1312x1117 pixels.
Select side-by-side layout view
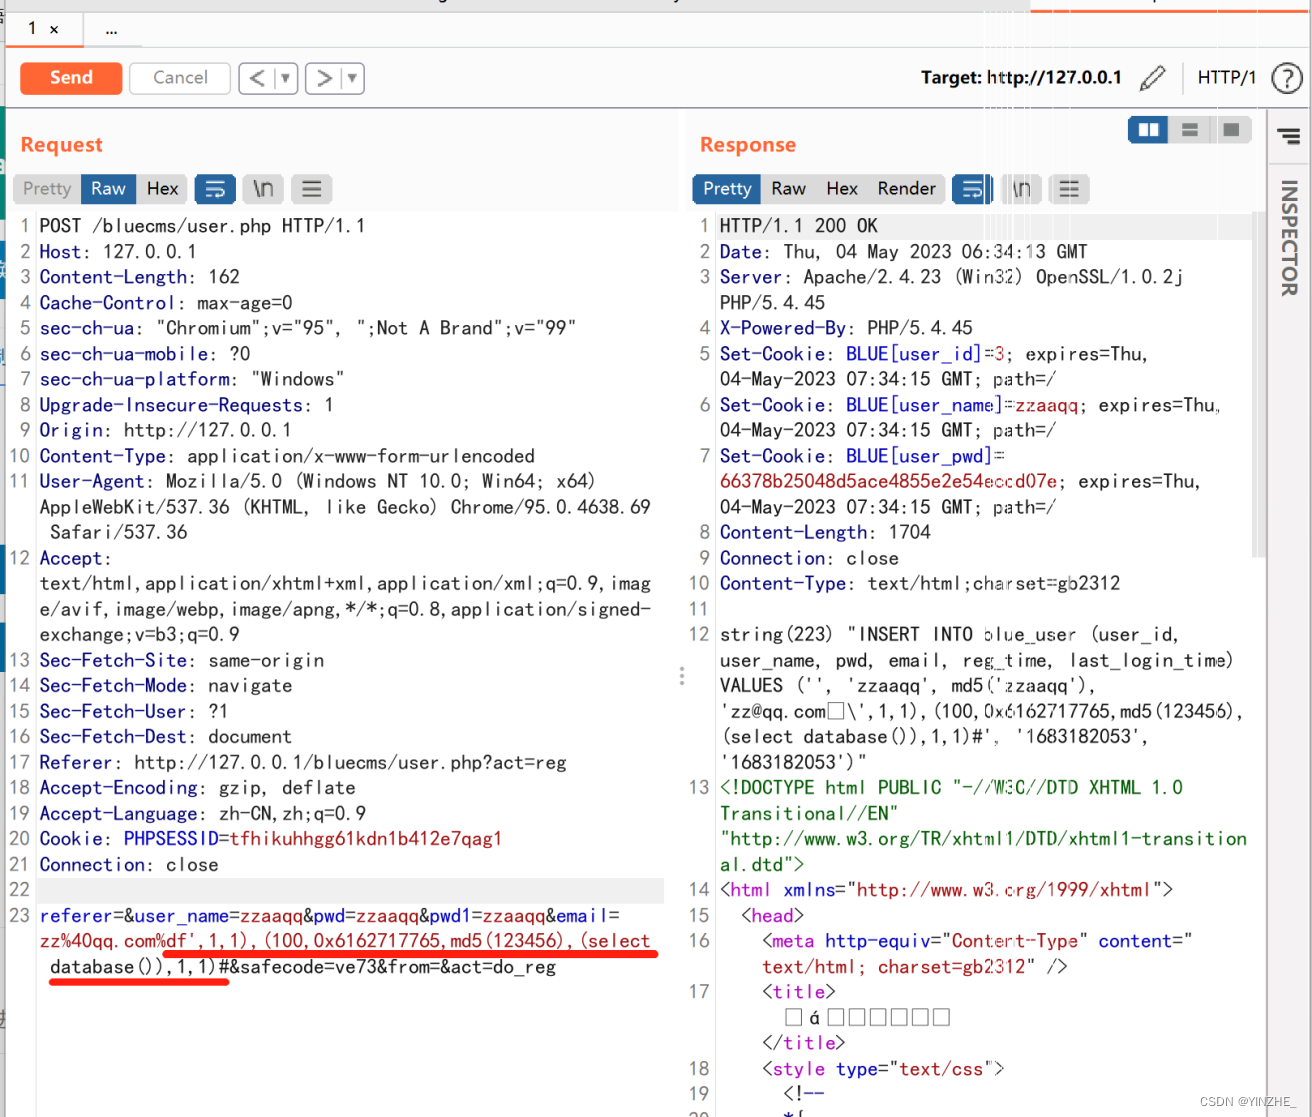pyautogui.click(x=1148, y=130)
